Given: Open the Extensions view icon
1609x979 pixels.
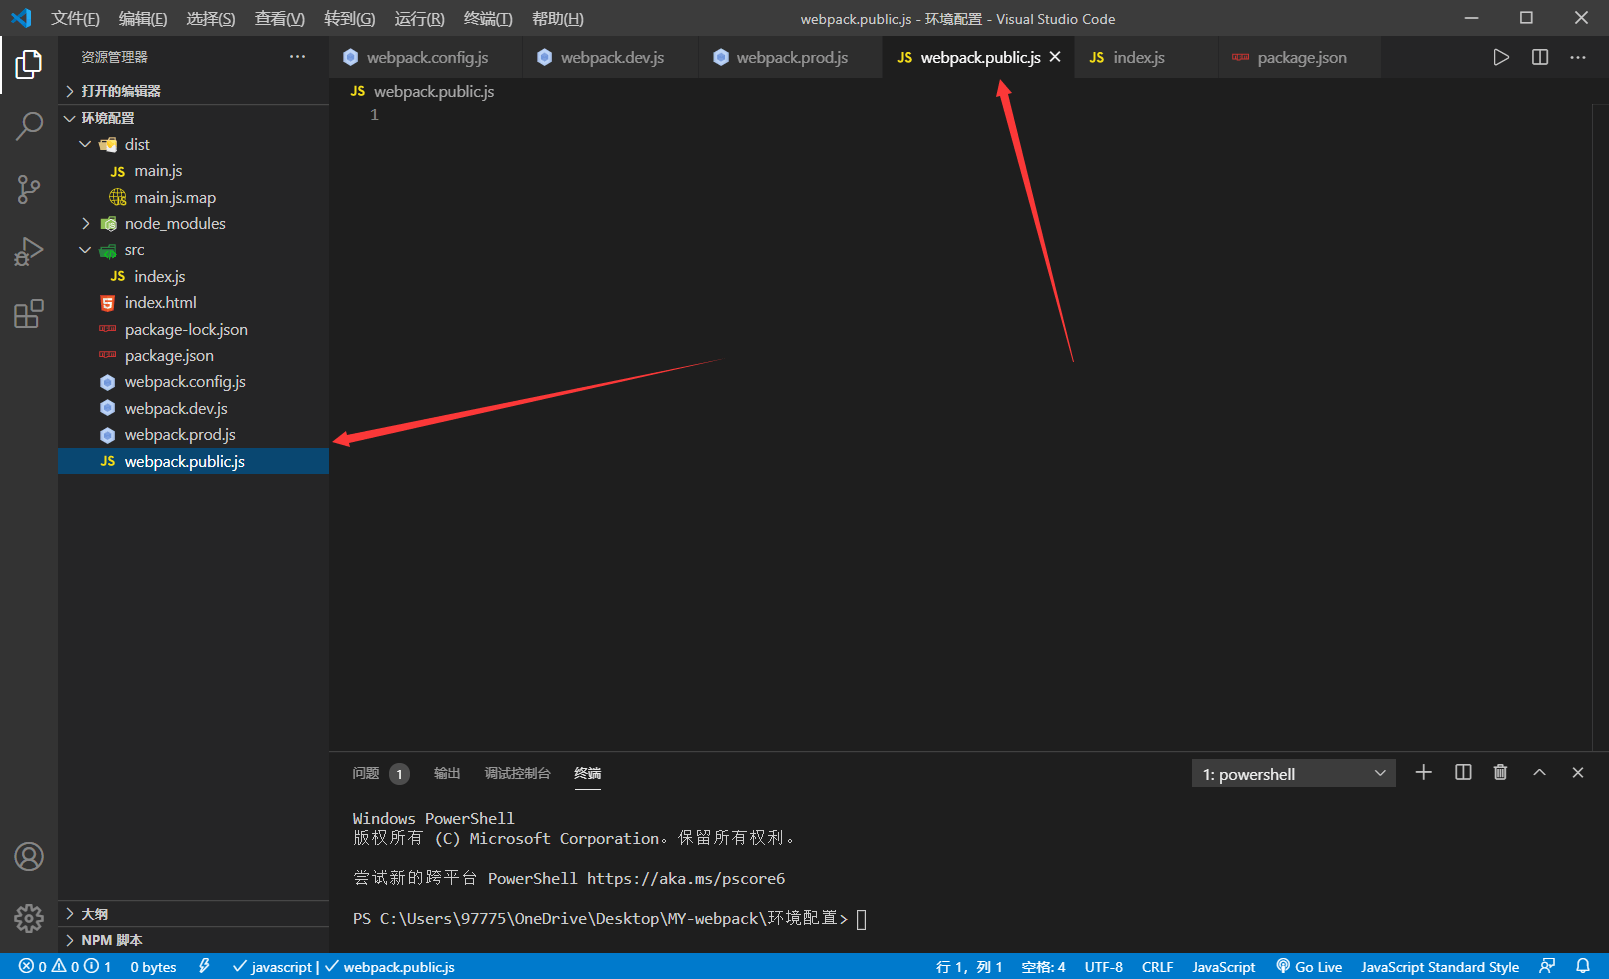Looking at the screenshot, I should 29,314.
